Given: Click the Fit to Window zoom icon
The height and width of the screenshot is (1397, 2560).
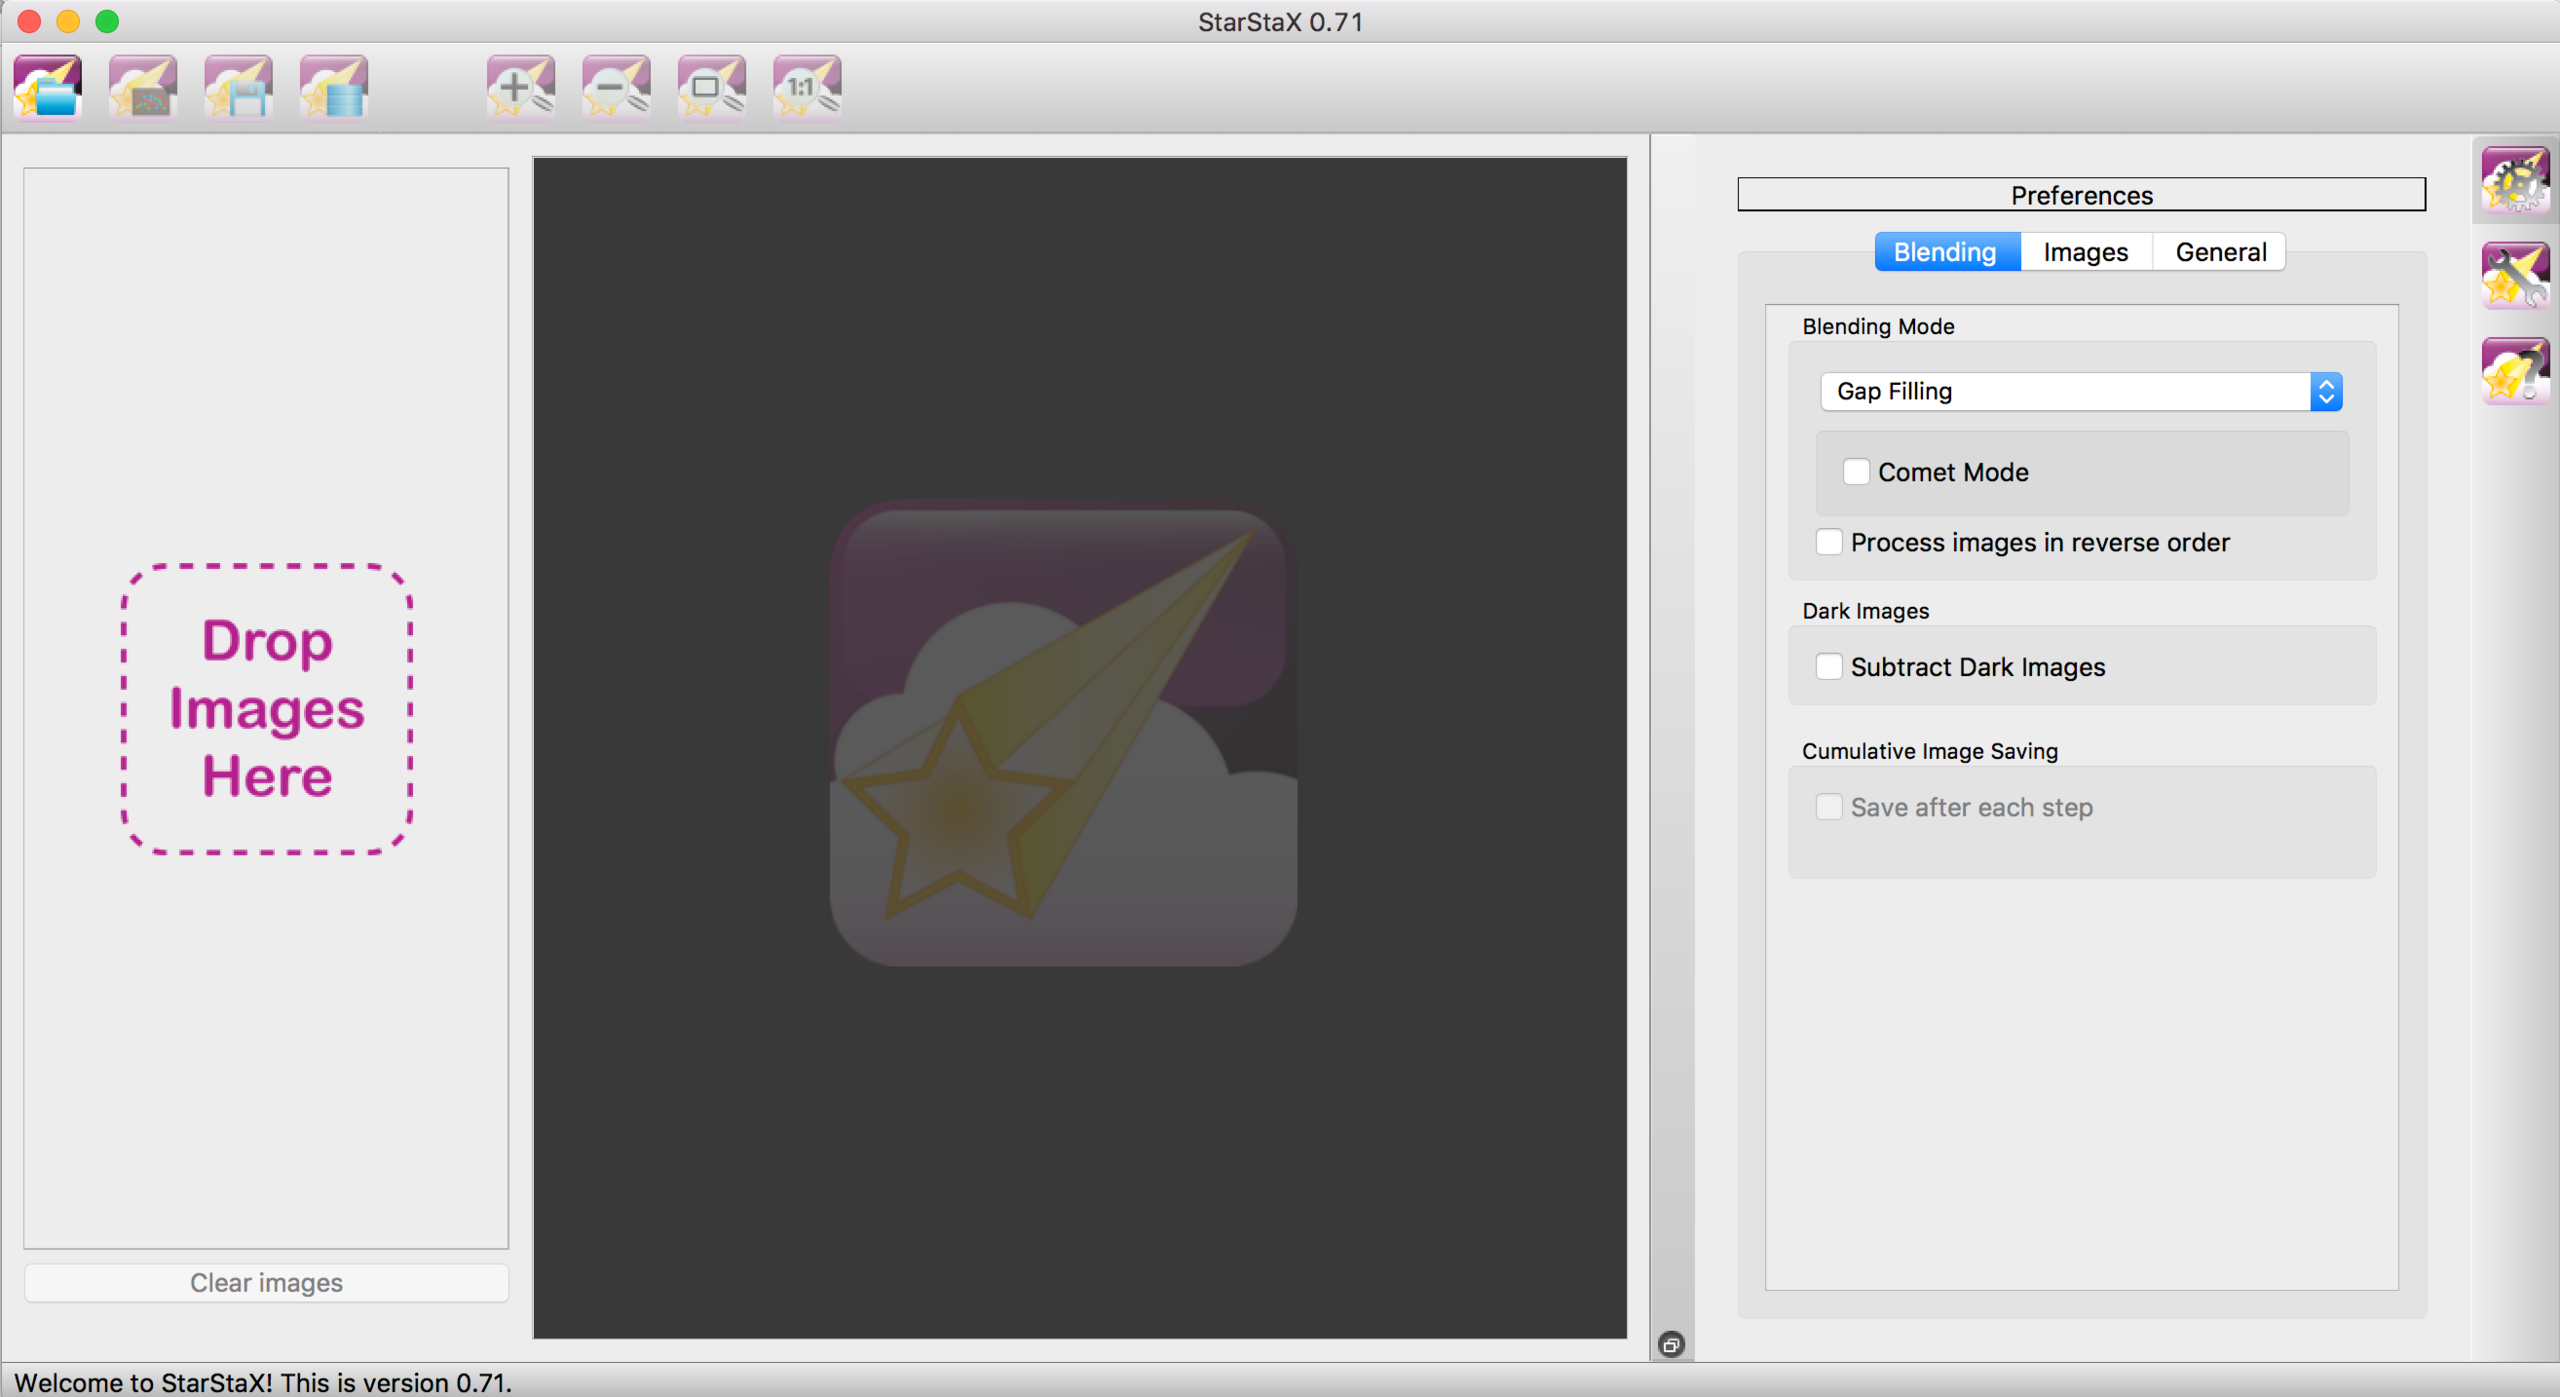Looking at the screenshot, I should (711, 87).
